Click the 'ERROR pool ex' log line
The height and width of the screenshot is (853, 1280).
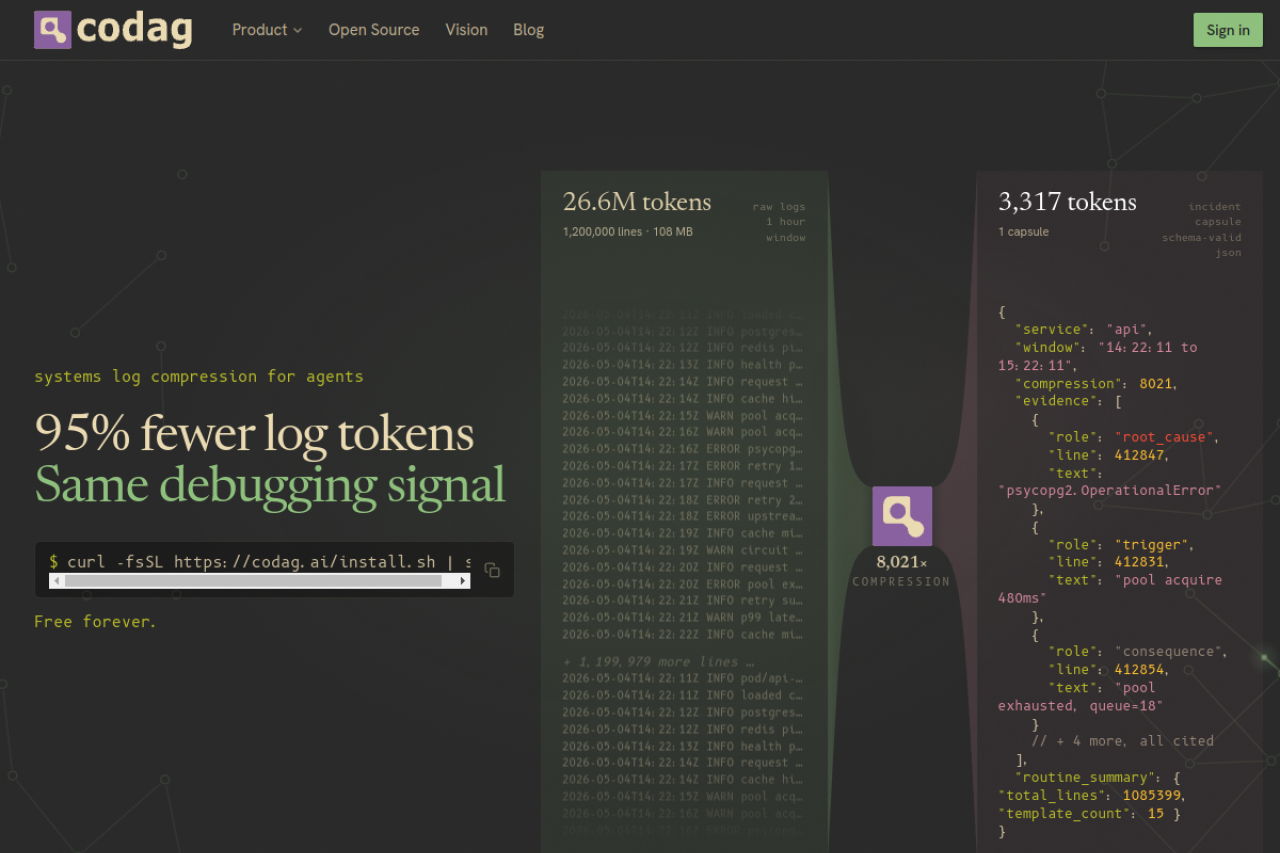point(682,584)
